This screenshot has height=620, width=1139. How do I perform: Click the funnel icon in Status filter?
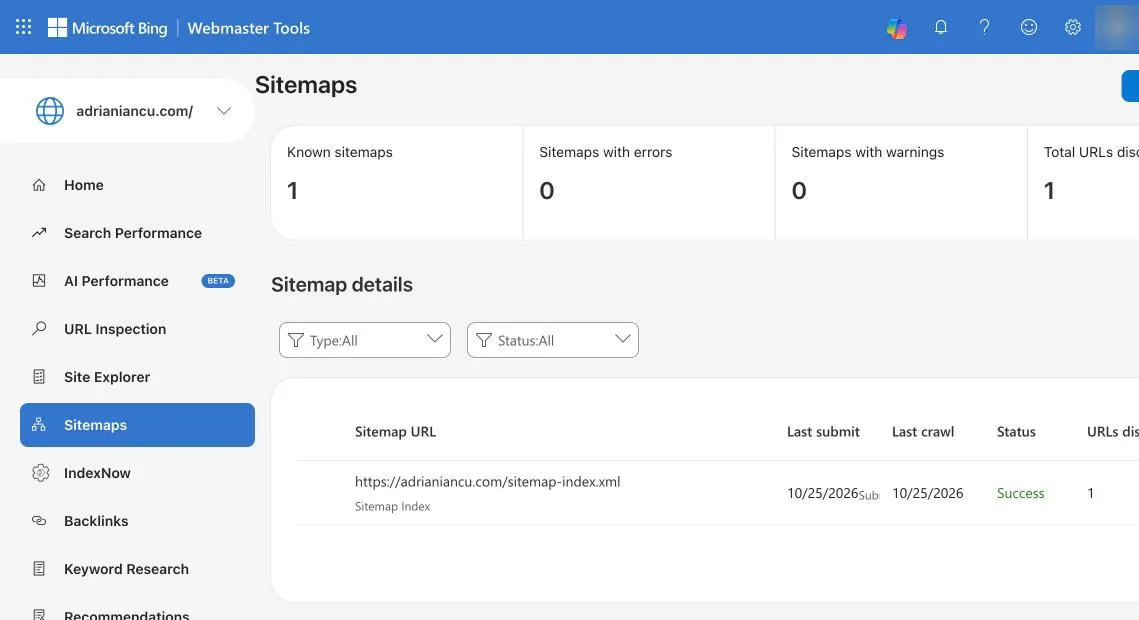pos(484,340)
